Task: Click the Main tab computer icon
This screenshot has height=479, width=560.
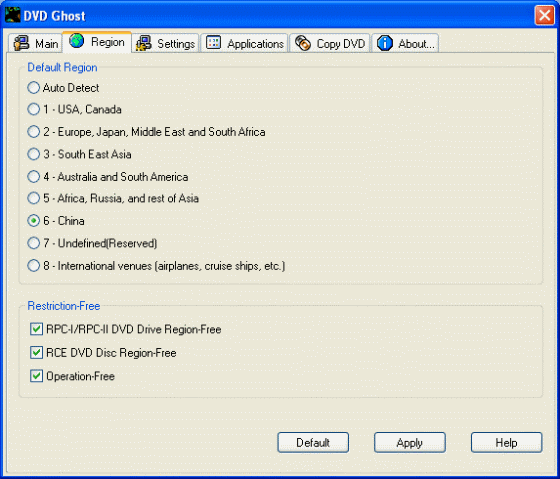Action: point(21,43)
